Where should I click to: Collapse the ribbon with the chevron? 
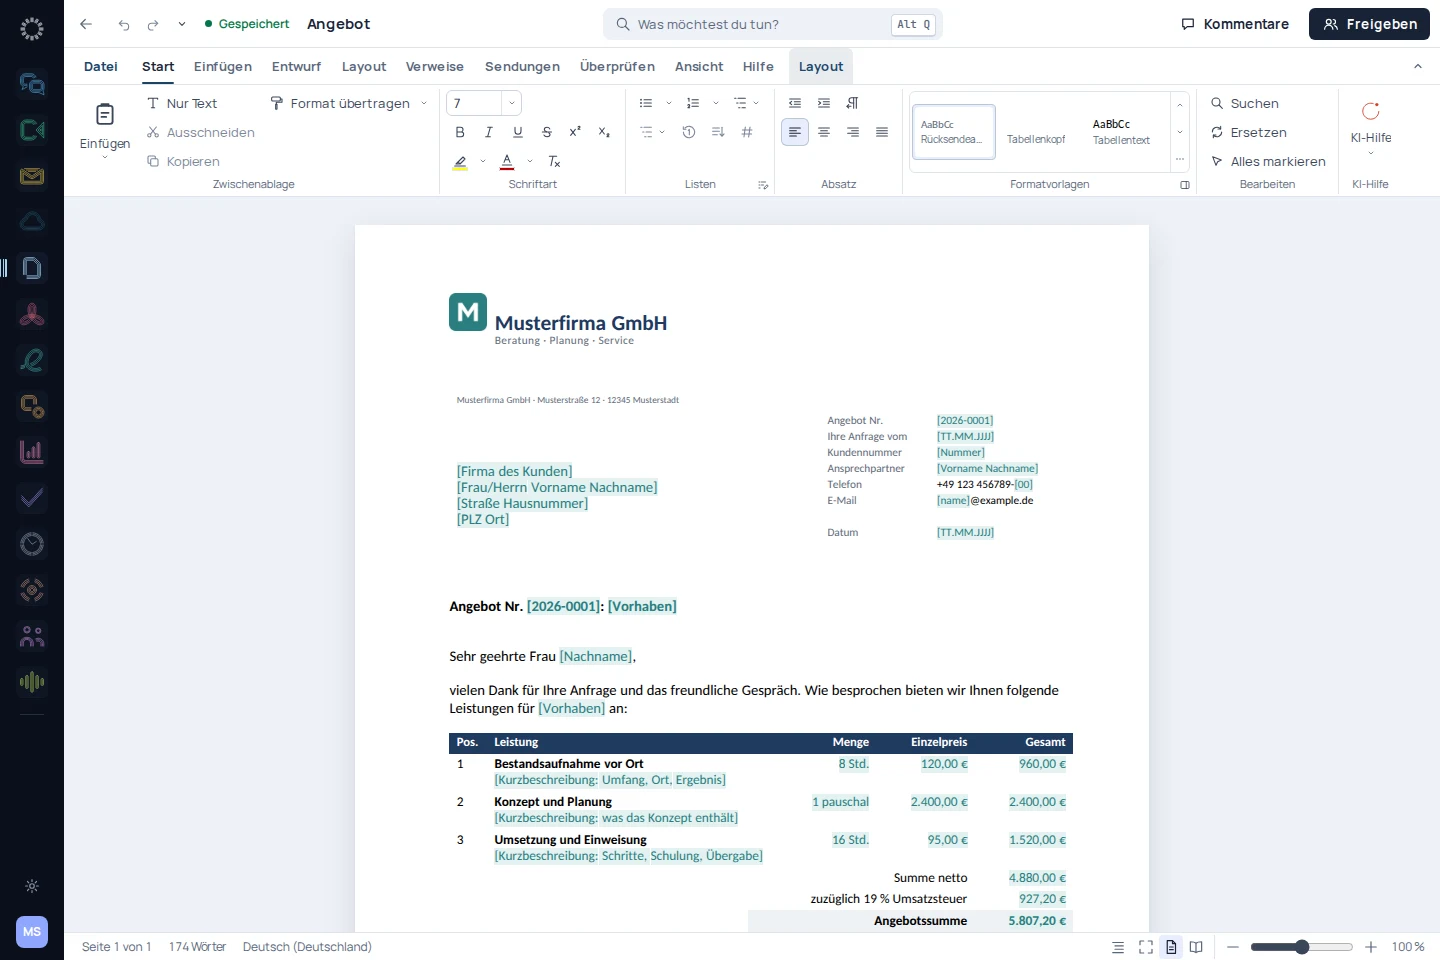point(1417,66)
